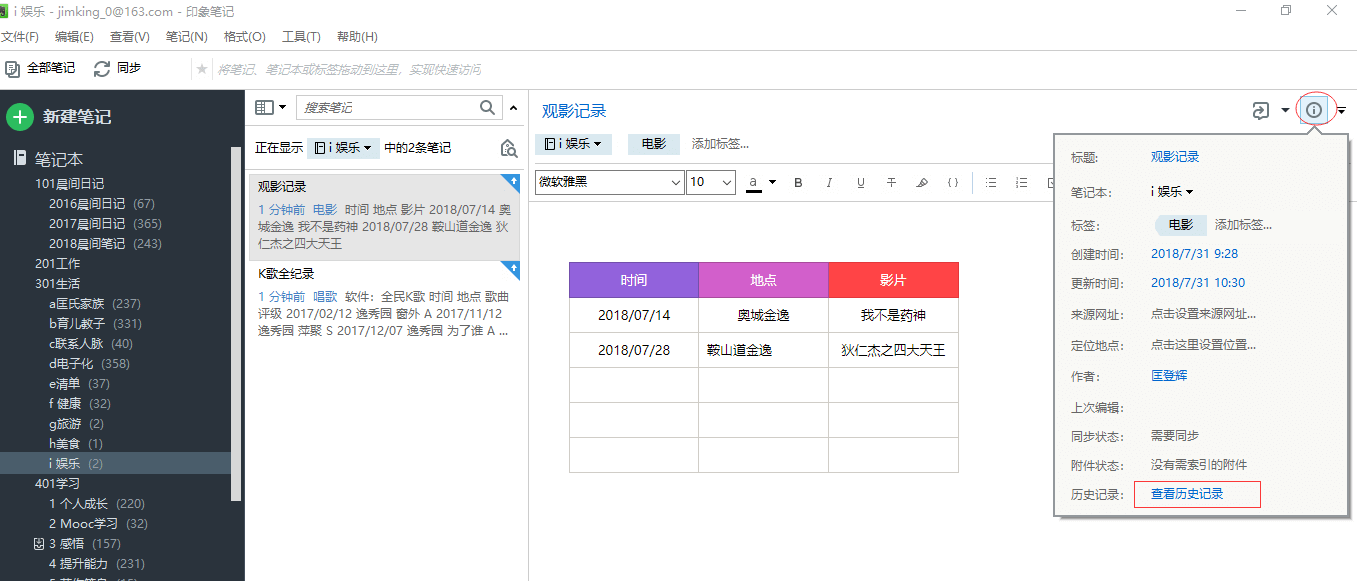
Task: Click the 同步 sync icon
Action: click(101, 68)
